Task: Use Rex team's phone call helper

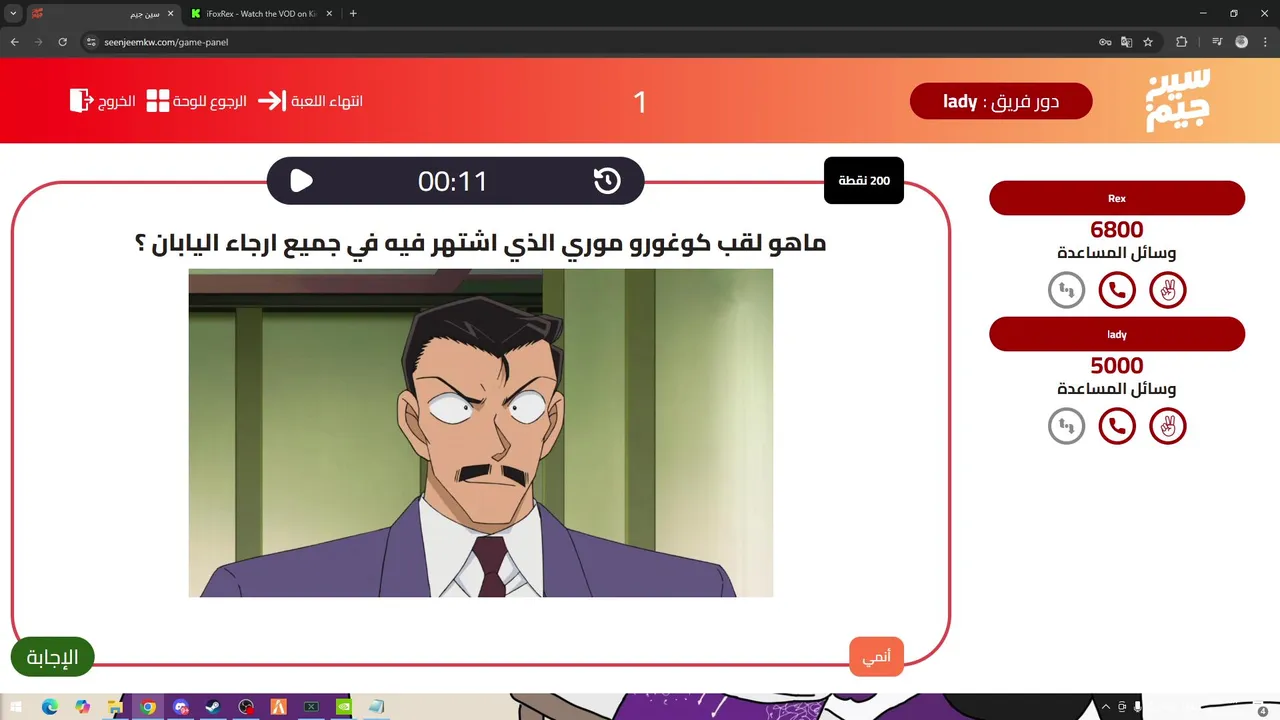Action: [x=1117, y=290]
